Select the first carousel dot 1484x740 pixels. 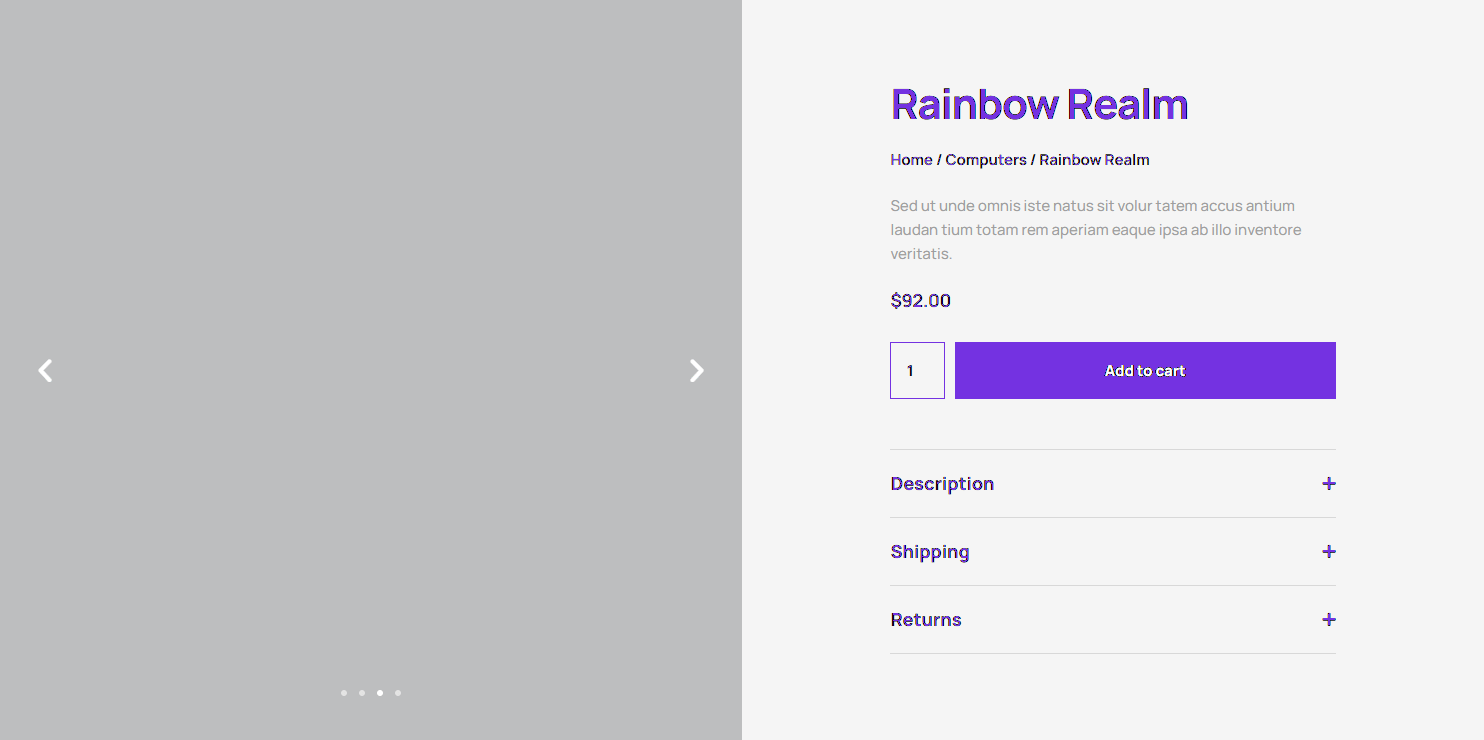pyautogui.click(x=344, y=693)
